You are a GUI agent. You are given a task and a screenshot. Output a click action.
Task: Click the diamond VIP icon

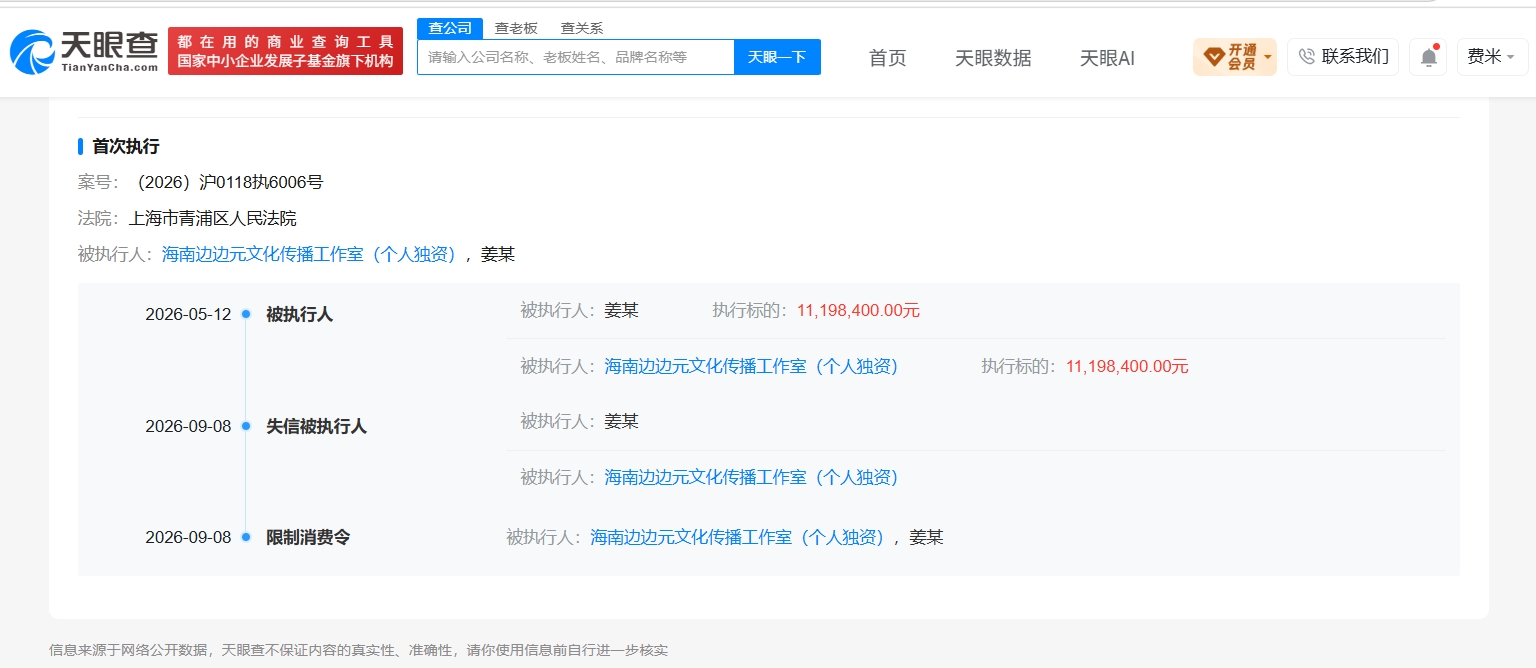click(1213, 57)
